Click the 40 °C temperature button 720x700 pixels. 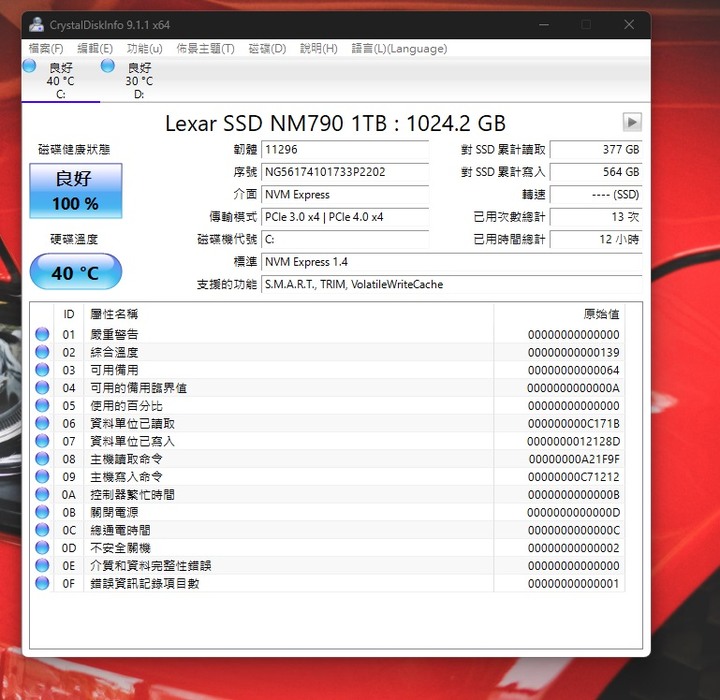pos(76,272)
